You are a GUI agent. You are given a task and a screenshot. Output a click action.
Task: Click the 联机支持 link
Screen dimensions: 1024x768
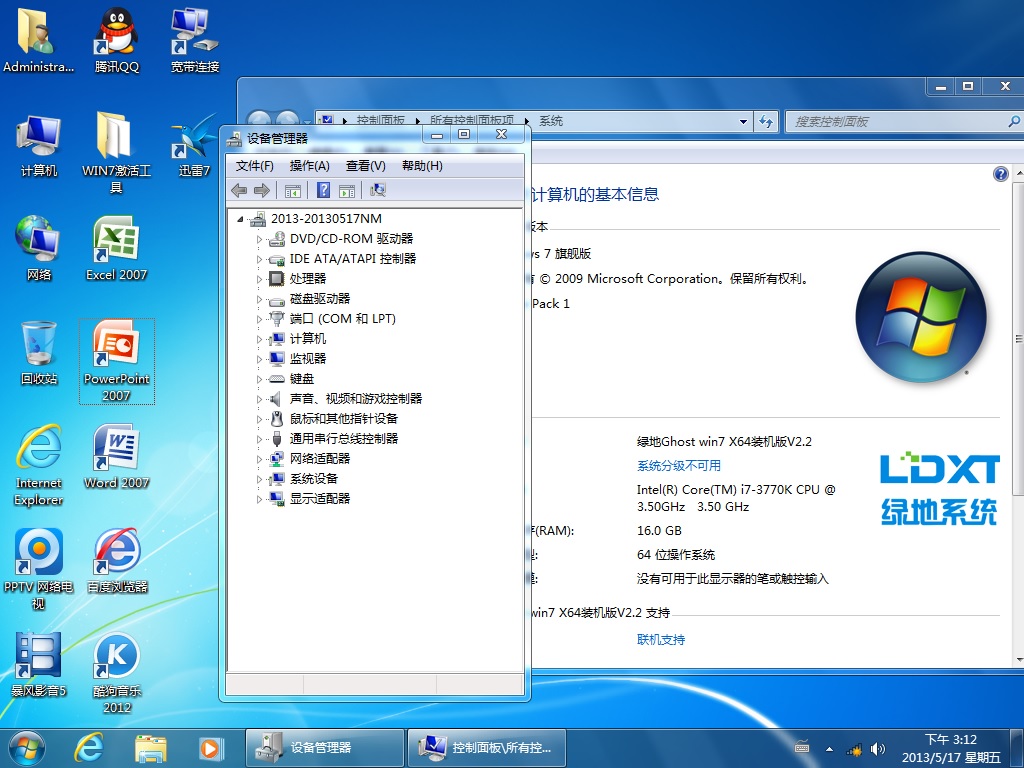click(x=661, y=640)
